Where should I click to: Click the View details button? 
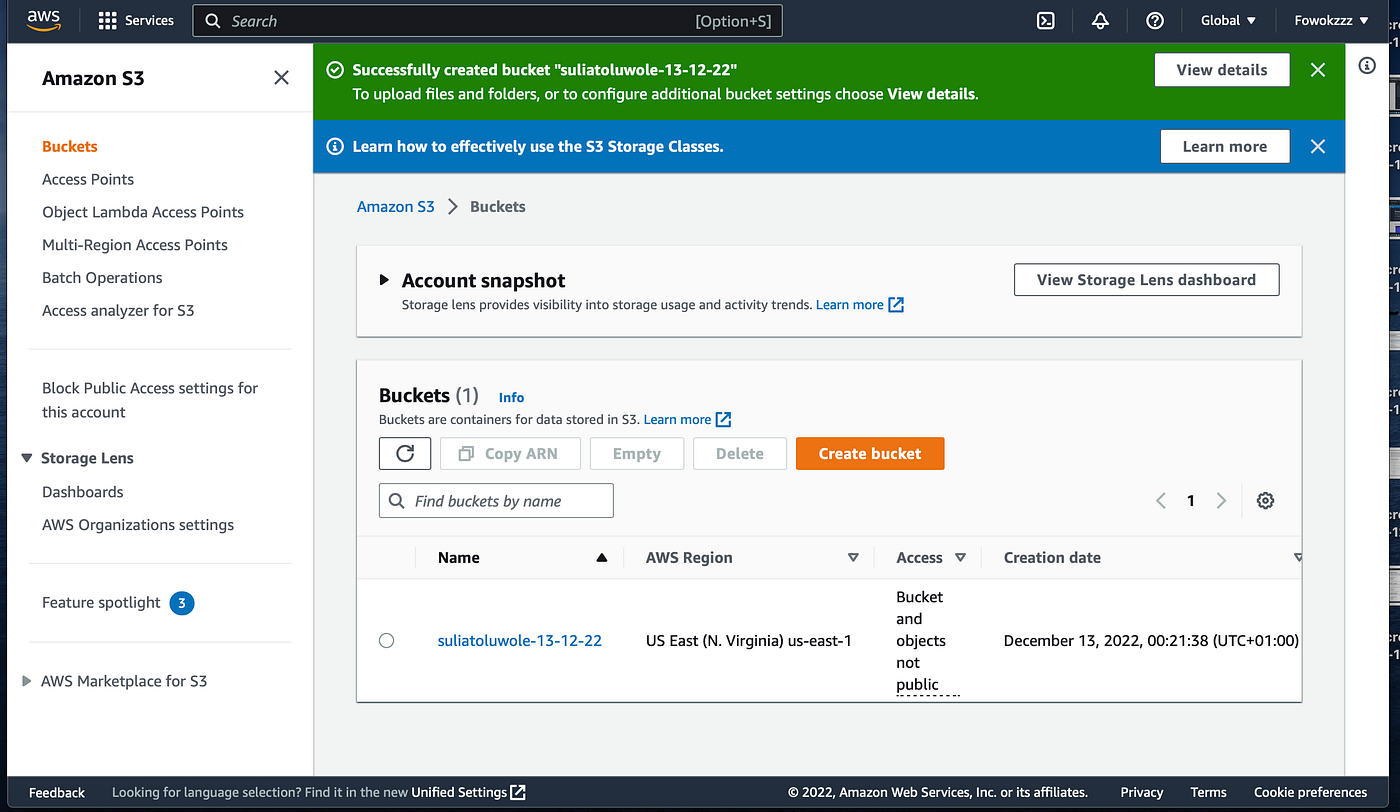pyautogui.click(x=1222, y=70)
